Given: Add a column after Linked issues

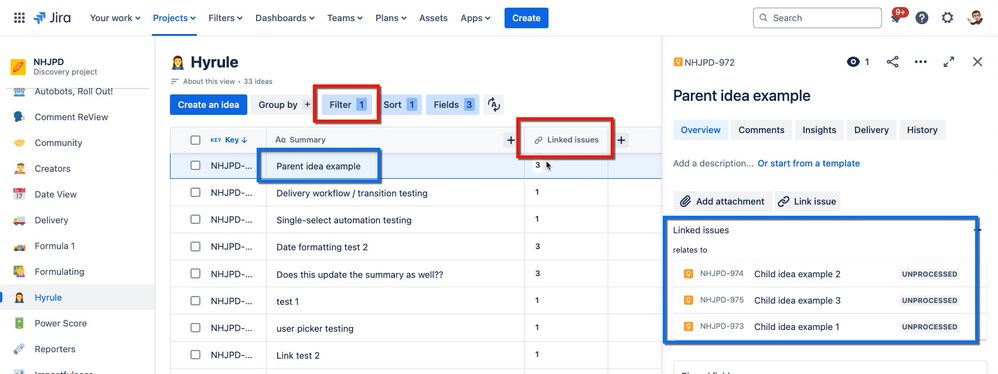Looking at the screenshot, I should [621, 140].
